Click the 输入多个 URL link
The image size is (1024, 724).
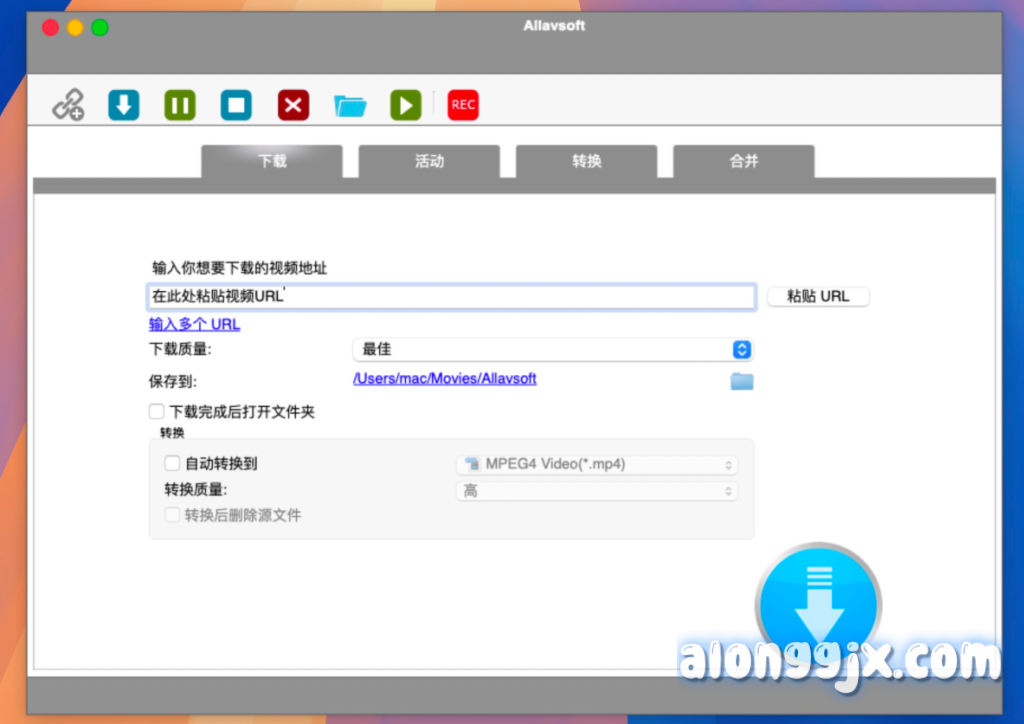pos(195,324)
